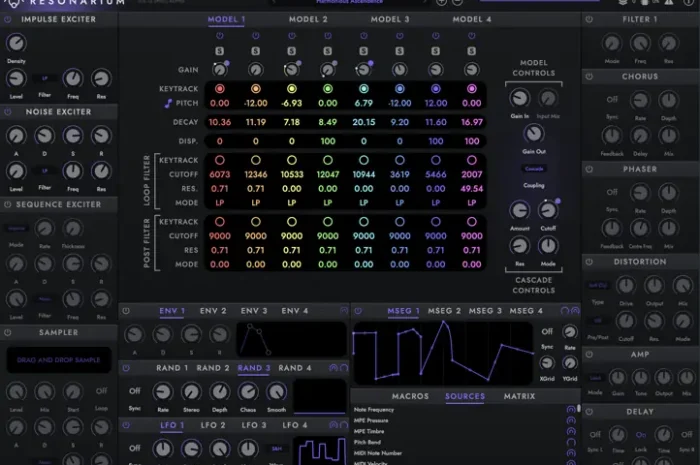
Task: Click the power icon of the first resonator
Action: [x=220, y=36]
